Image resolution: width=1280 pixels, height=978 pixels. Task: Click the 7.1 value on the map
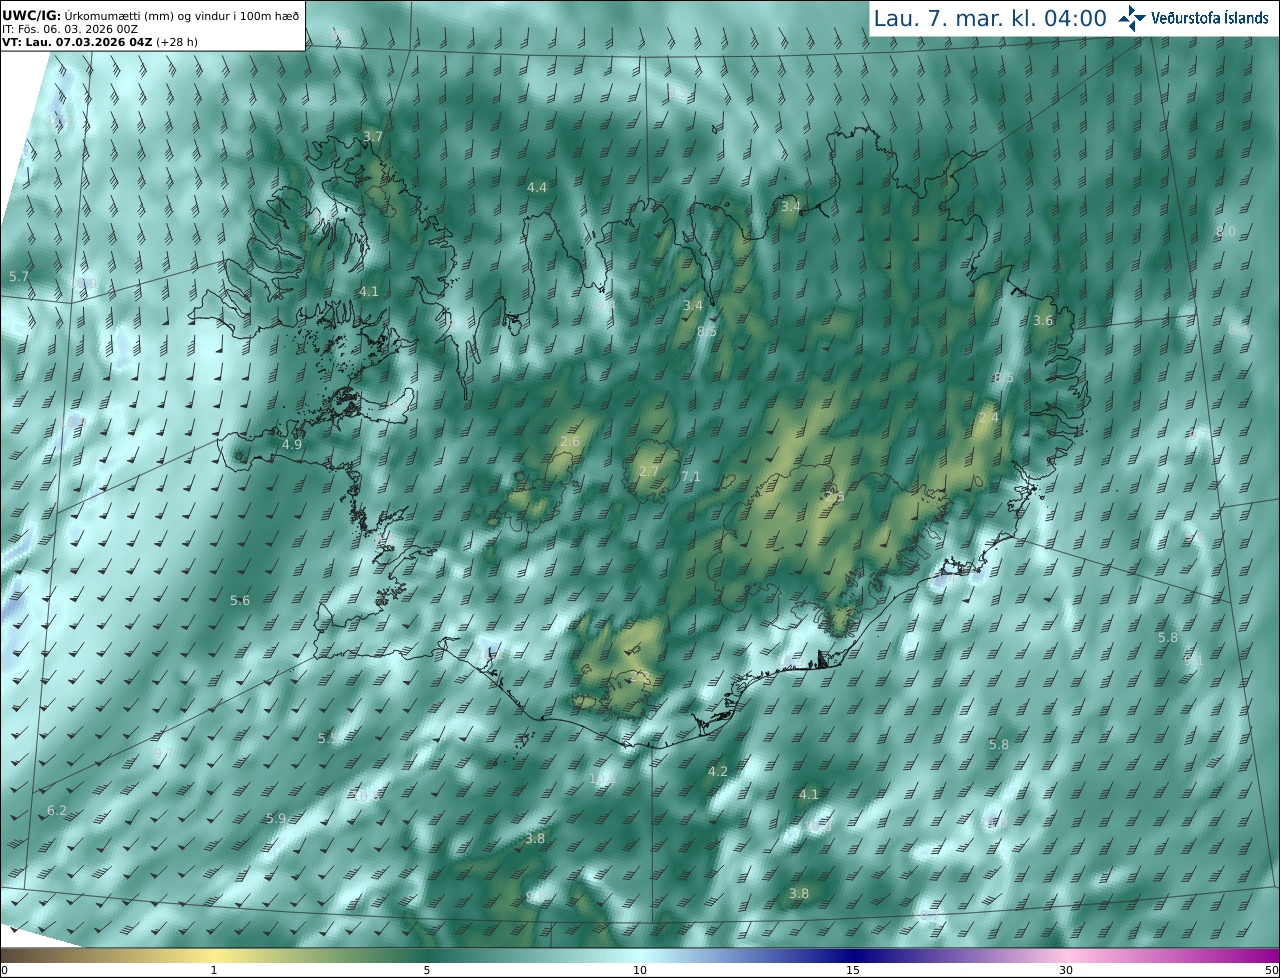[x=691, y=477]
